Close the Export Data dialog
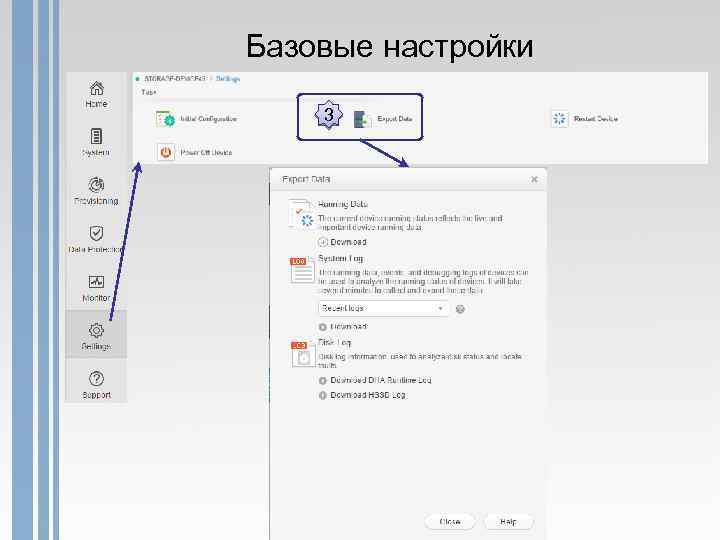 (534, 180)
